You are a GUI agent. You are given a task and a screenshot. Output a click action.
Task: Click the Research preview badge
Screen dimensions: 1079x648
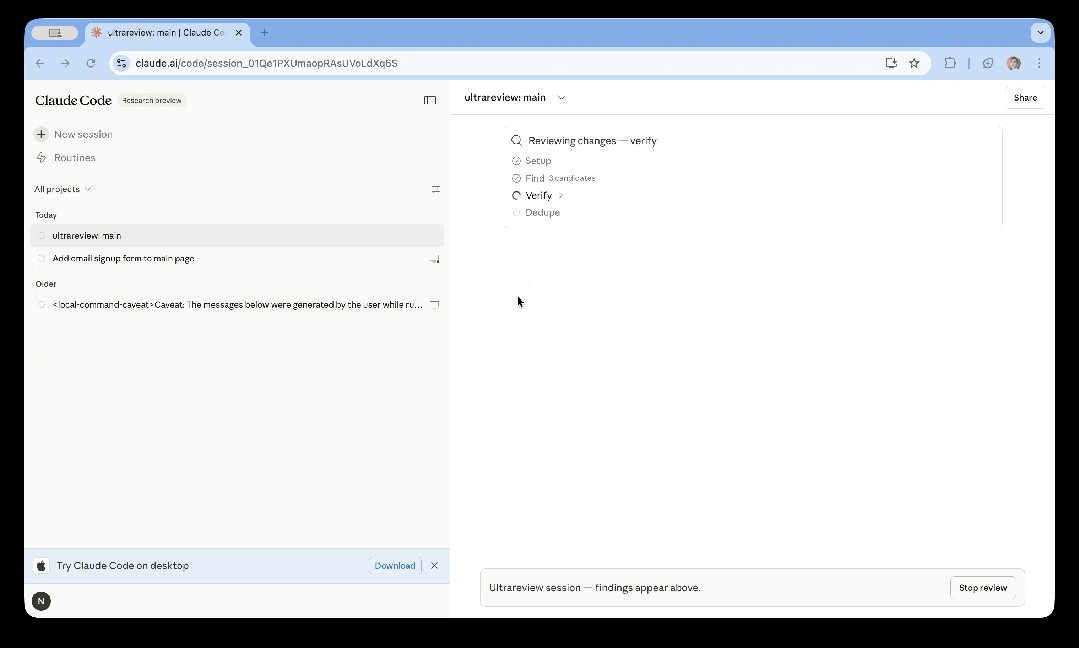point(152,100)
